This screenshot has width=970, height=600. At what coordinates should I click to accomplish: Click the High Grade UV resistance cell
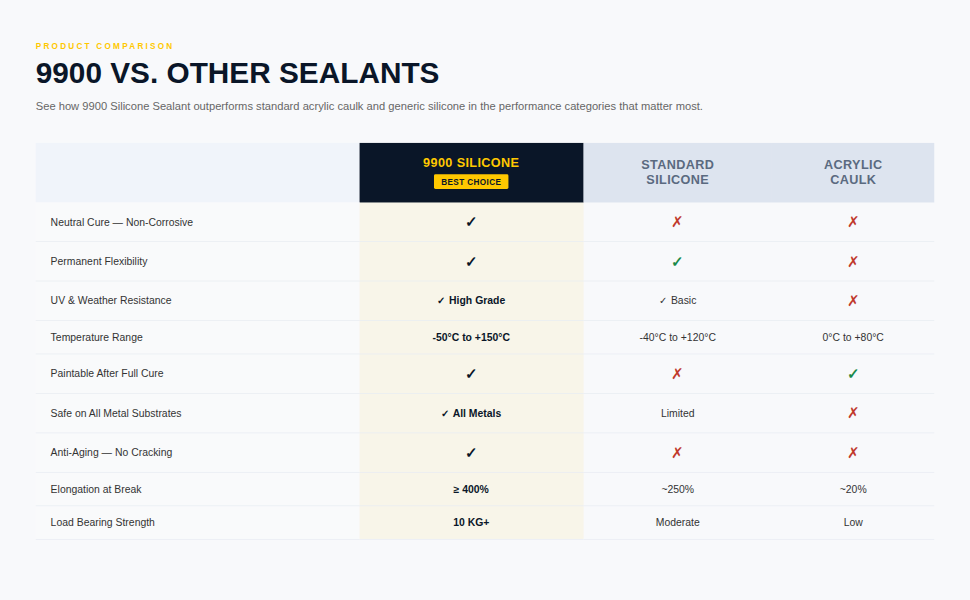[x=471, y=301]
